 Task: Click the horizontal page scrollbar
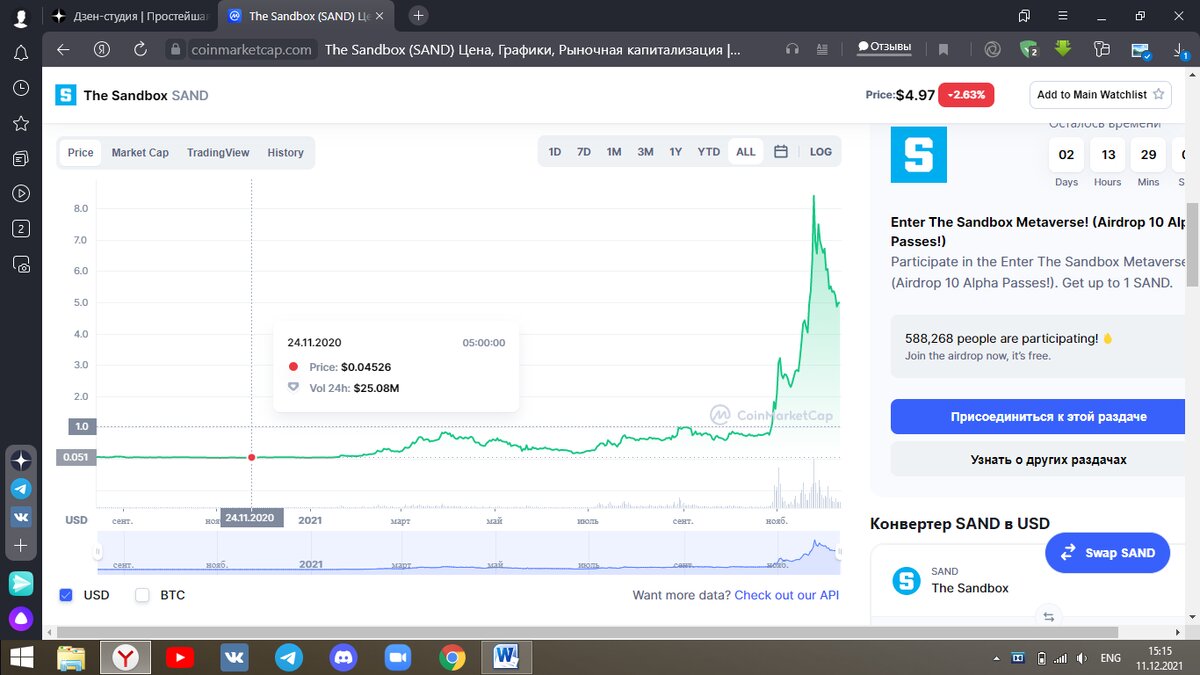(587, 632)
